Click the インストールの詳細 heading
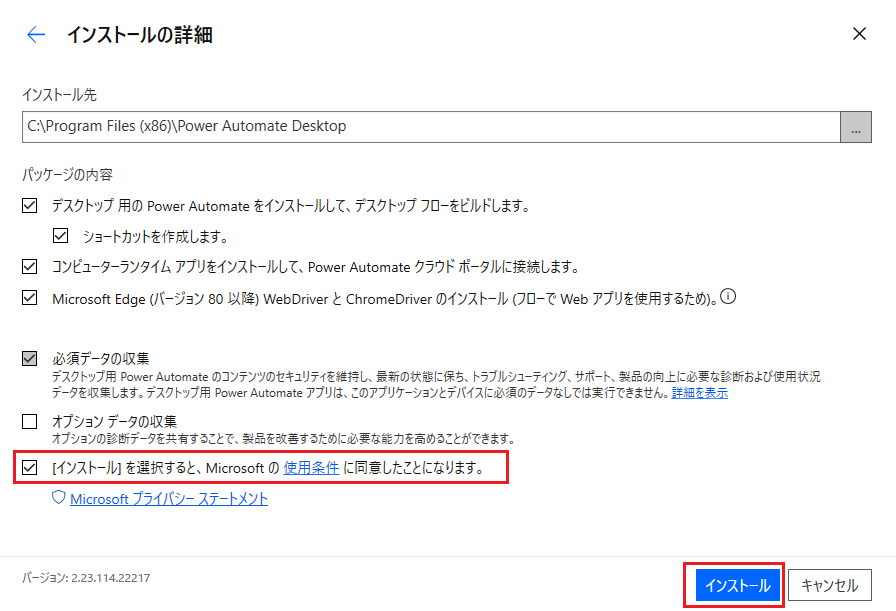Viewport: 896px width, 611px height. pyautogui.click(x=140, y=35)
